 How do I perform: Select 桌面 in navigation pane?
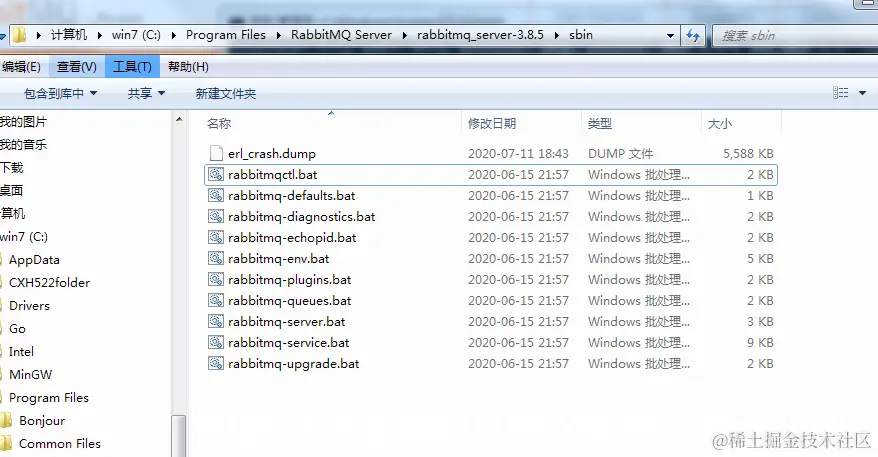12,190
